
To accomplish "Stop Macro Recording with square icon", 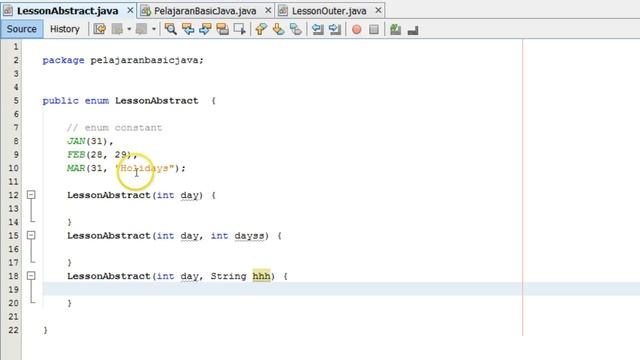I will pos(373,29).
